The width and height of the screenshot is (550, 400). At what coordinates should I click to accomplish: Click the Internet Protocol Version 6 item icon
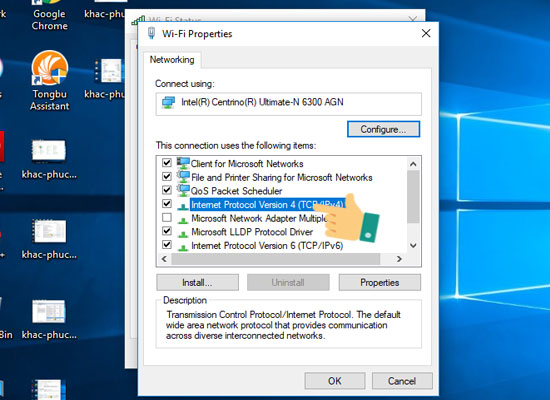183,247
